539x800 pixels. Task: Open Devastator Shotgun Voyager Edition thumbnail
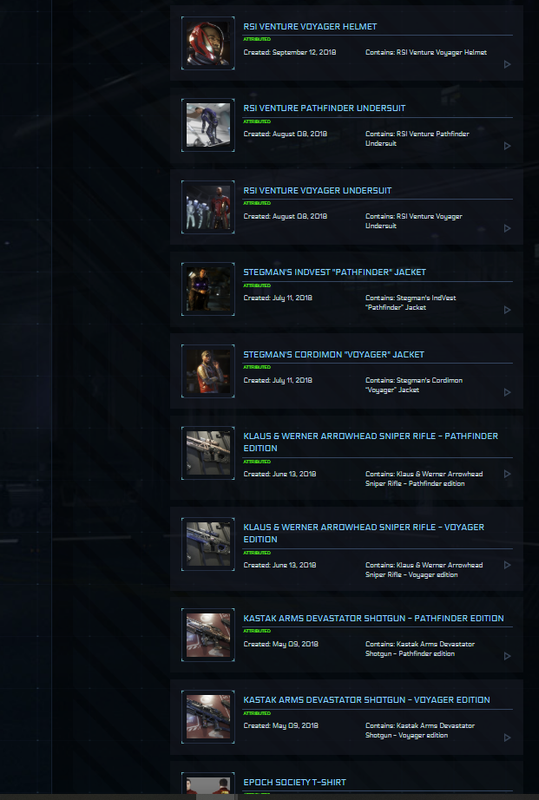click(x=208, y=717)
